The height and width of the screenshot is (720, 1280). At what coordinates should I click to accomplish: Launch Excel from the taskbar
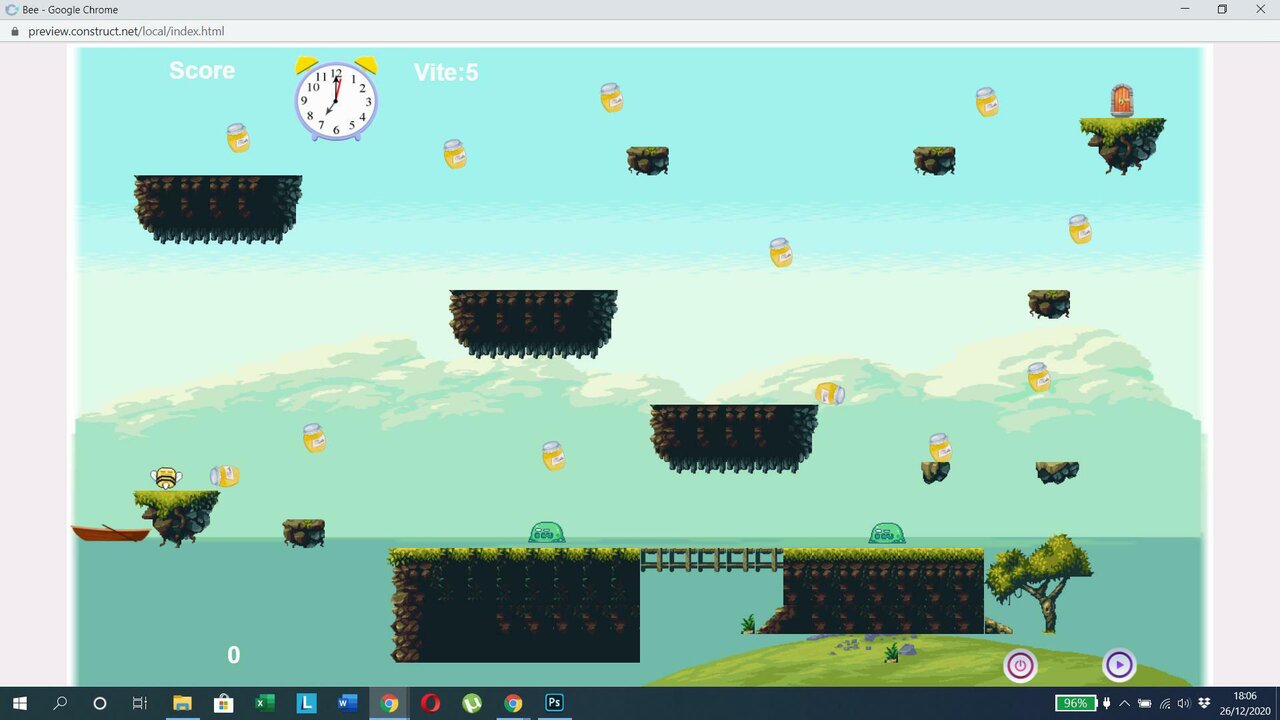tap(265, 703)
